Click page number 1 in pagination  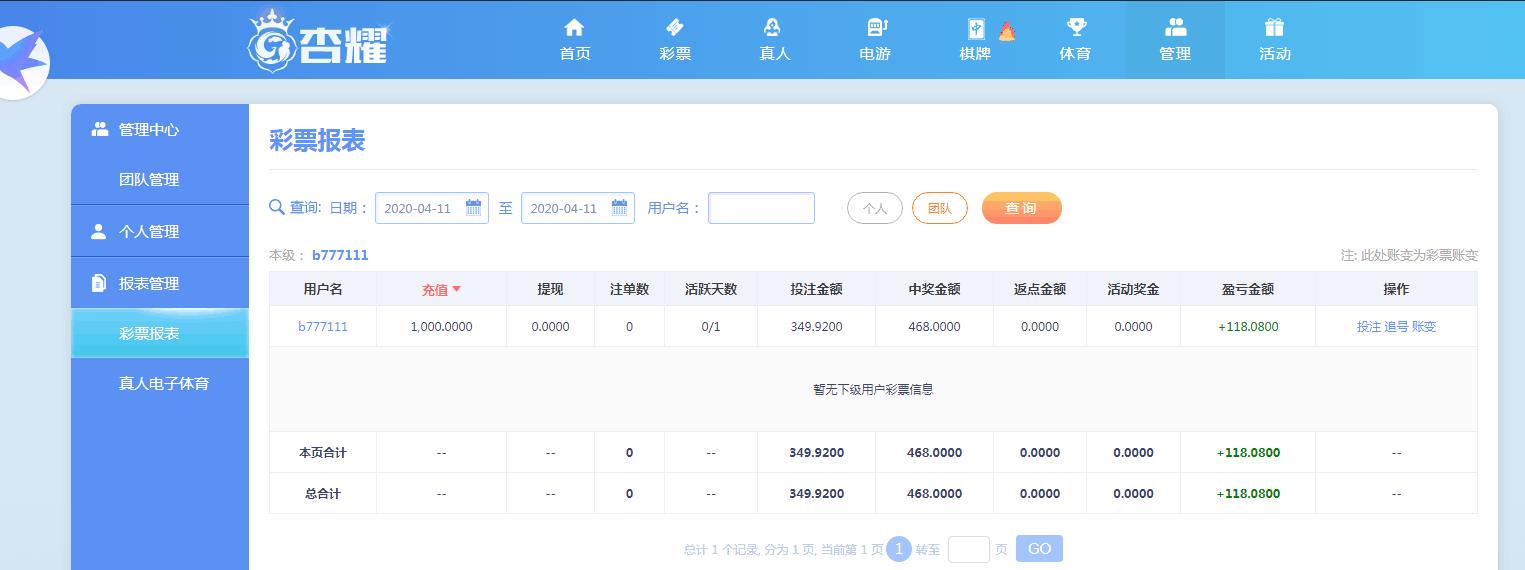pyautogui.click(x=899, y=549)
